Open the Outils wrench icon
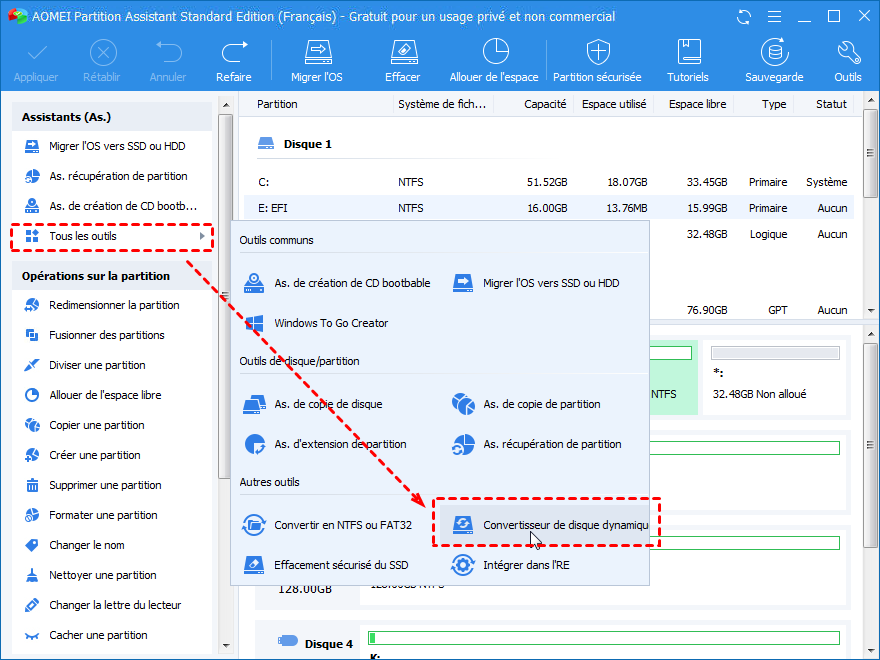880x660 pixels. tap(847, 61)
